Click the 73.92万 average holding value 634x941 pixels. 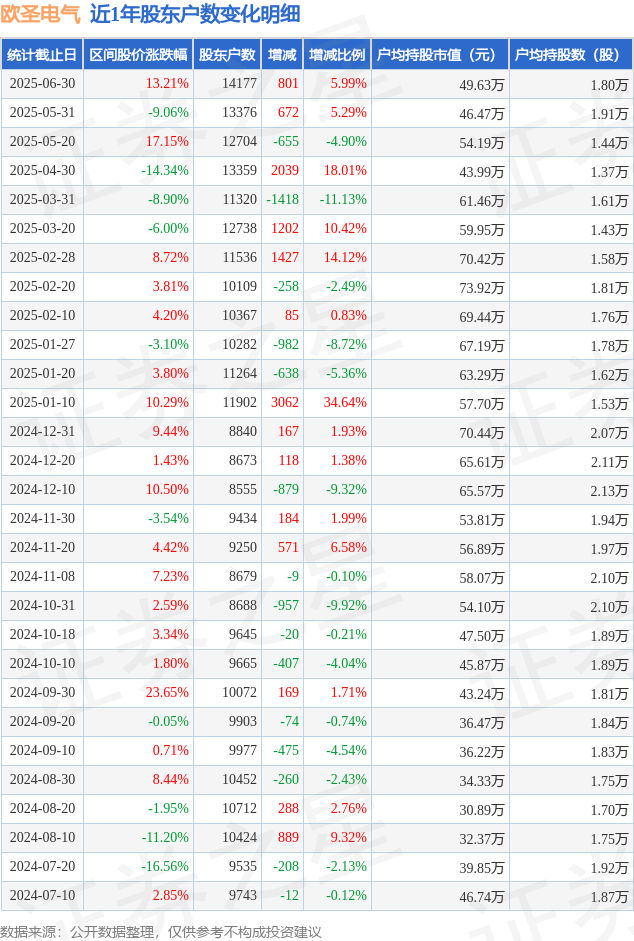(482, 288)
